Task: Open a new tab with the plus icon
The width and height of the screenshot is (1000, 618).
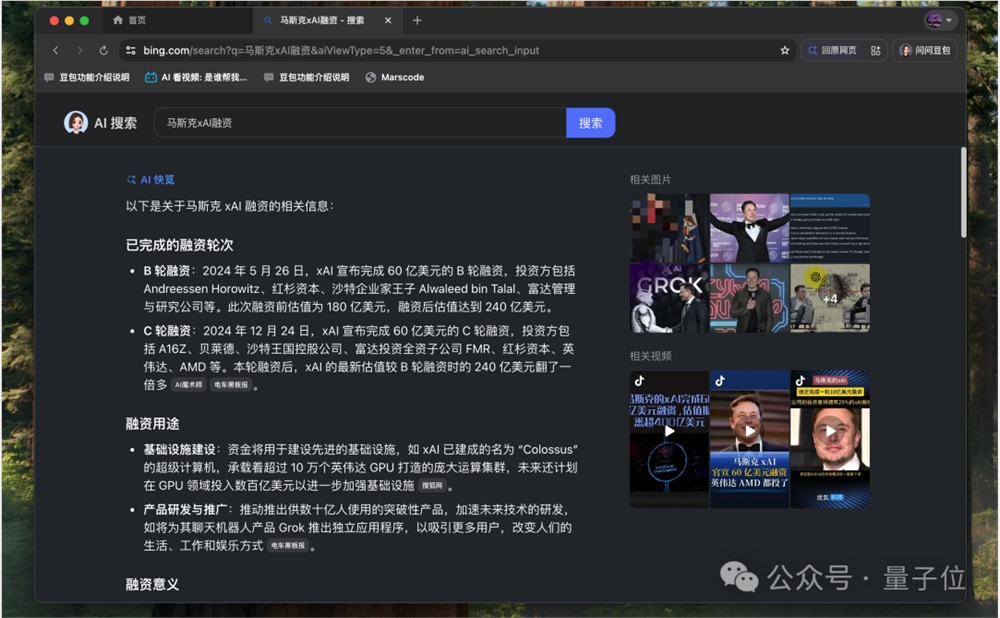Action: coord(418,19)
